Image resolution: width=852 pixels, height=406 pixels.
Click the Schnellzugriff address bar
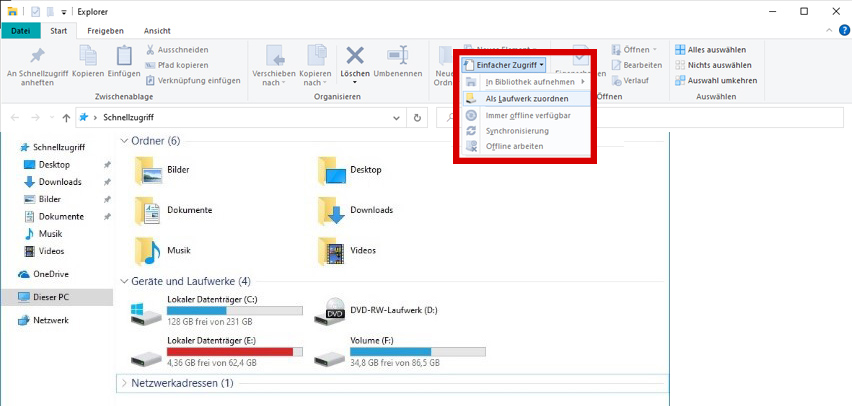point(250,117)
